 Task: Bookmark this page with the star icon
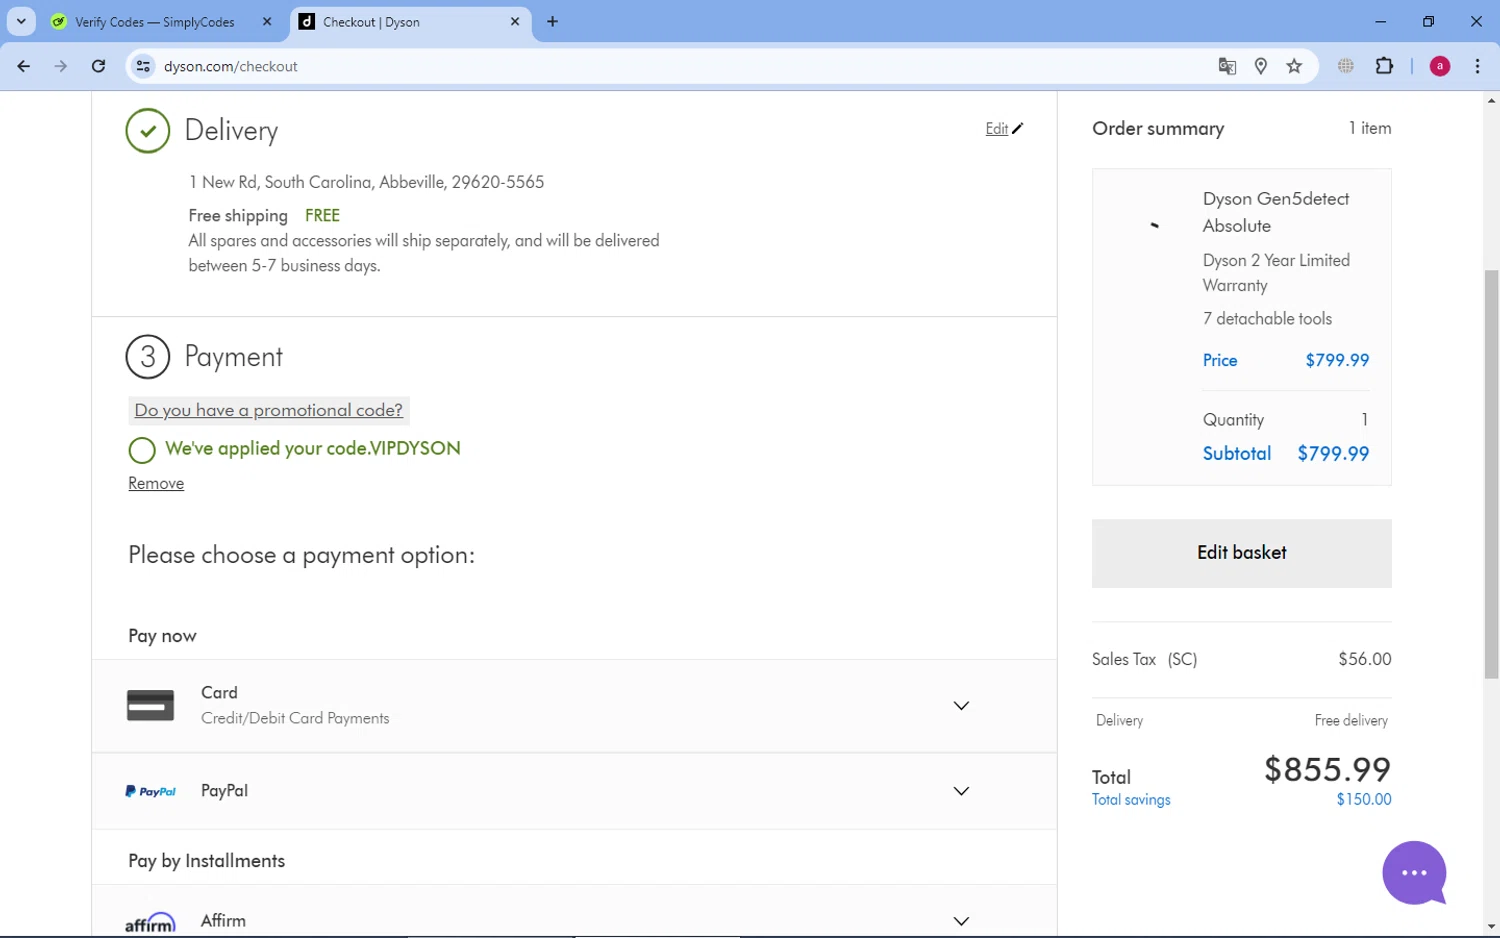[x=1294, y=66]
